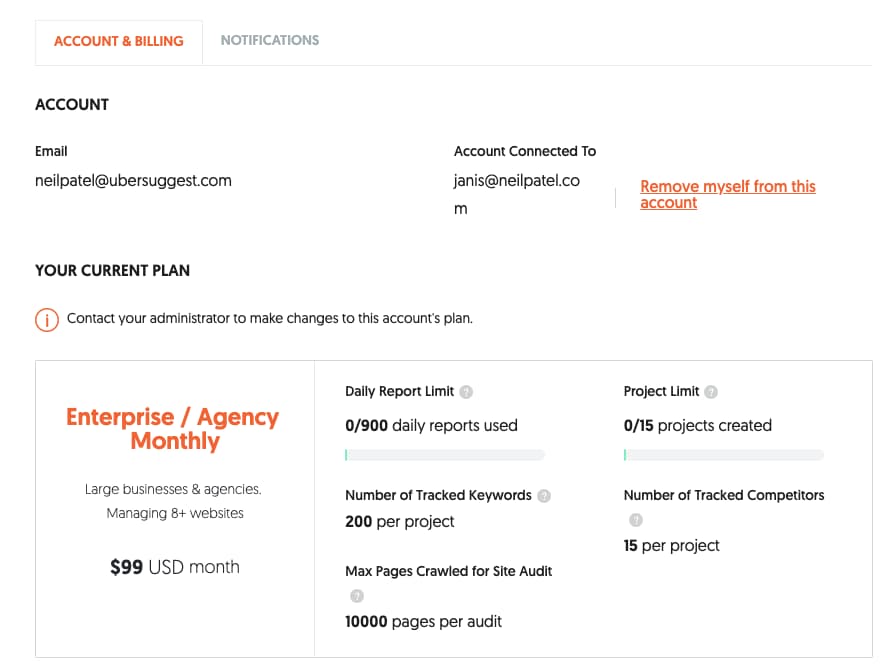888x672 pixels.
Task: Click the projects created progress bar
Action: coord(723,455)
